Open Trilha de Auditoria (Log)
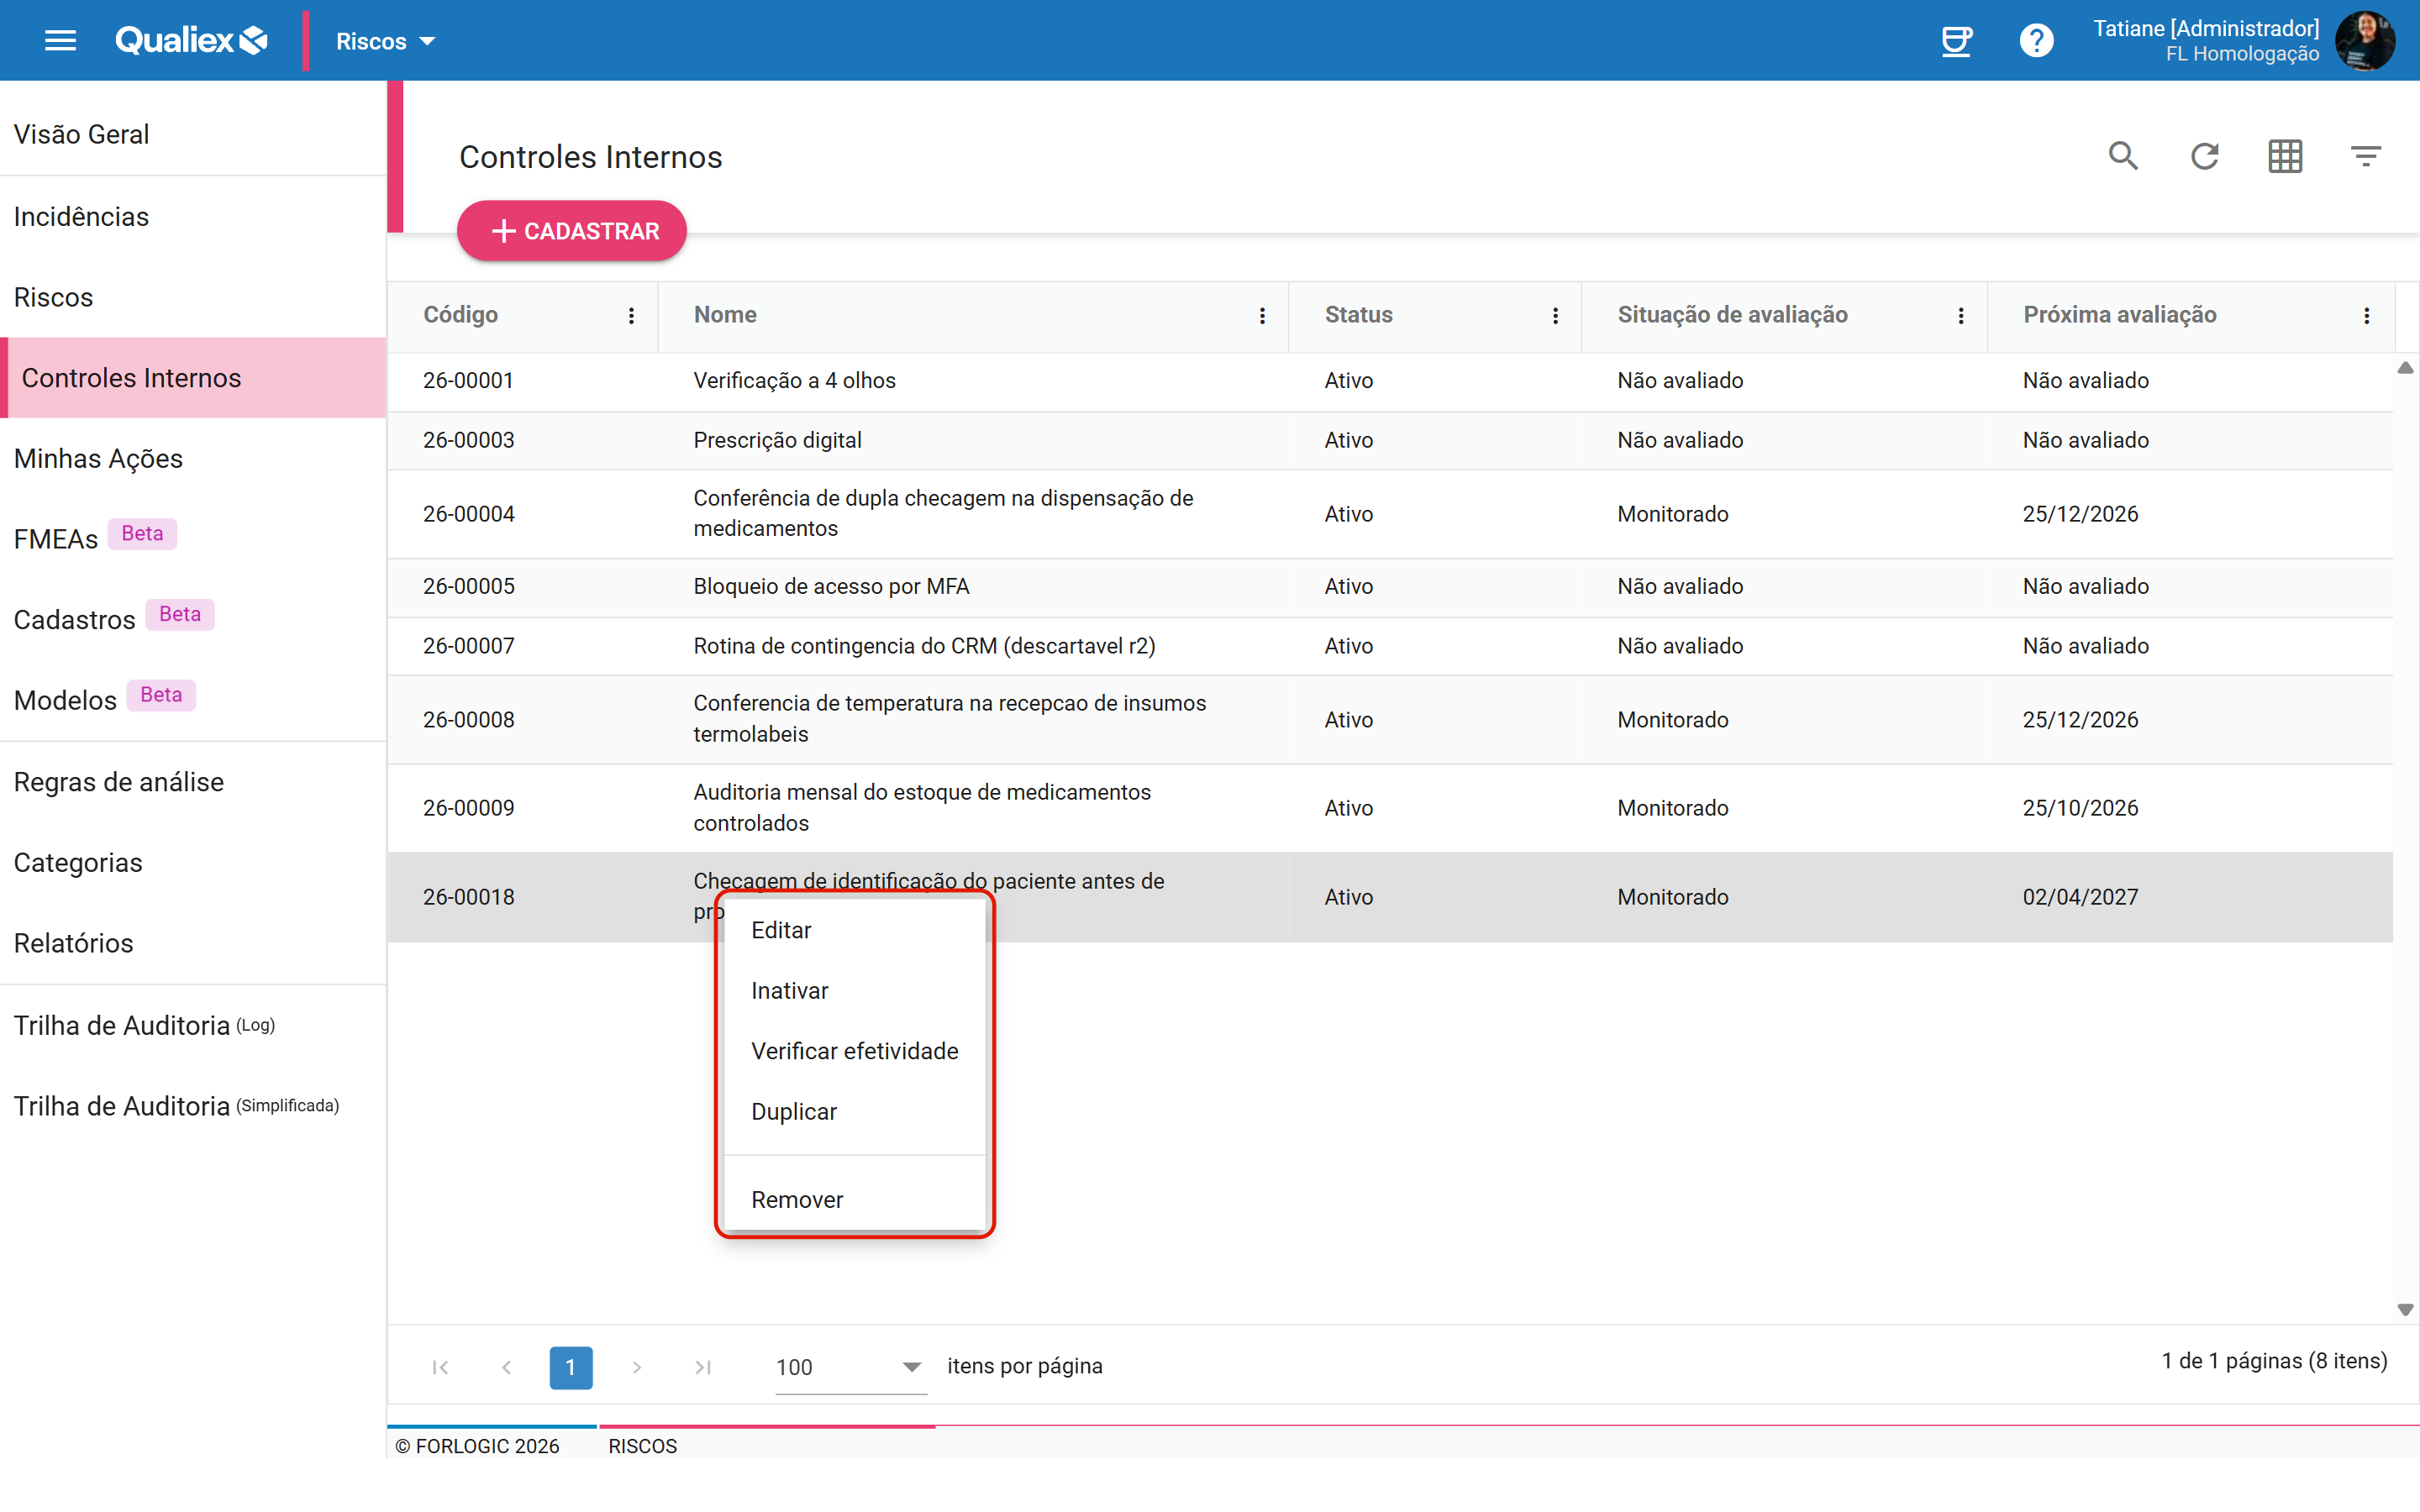2420x1512 pixels. (193, 1025)
